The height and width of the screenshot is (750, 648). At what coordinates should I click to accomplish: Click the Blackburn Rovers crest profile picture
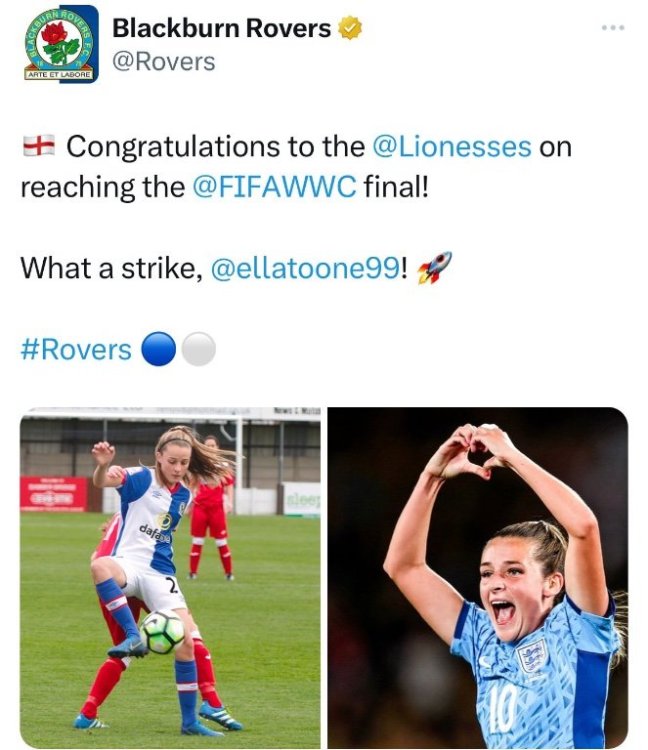[61, 43]
